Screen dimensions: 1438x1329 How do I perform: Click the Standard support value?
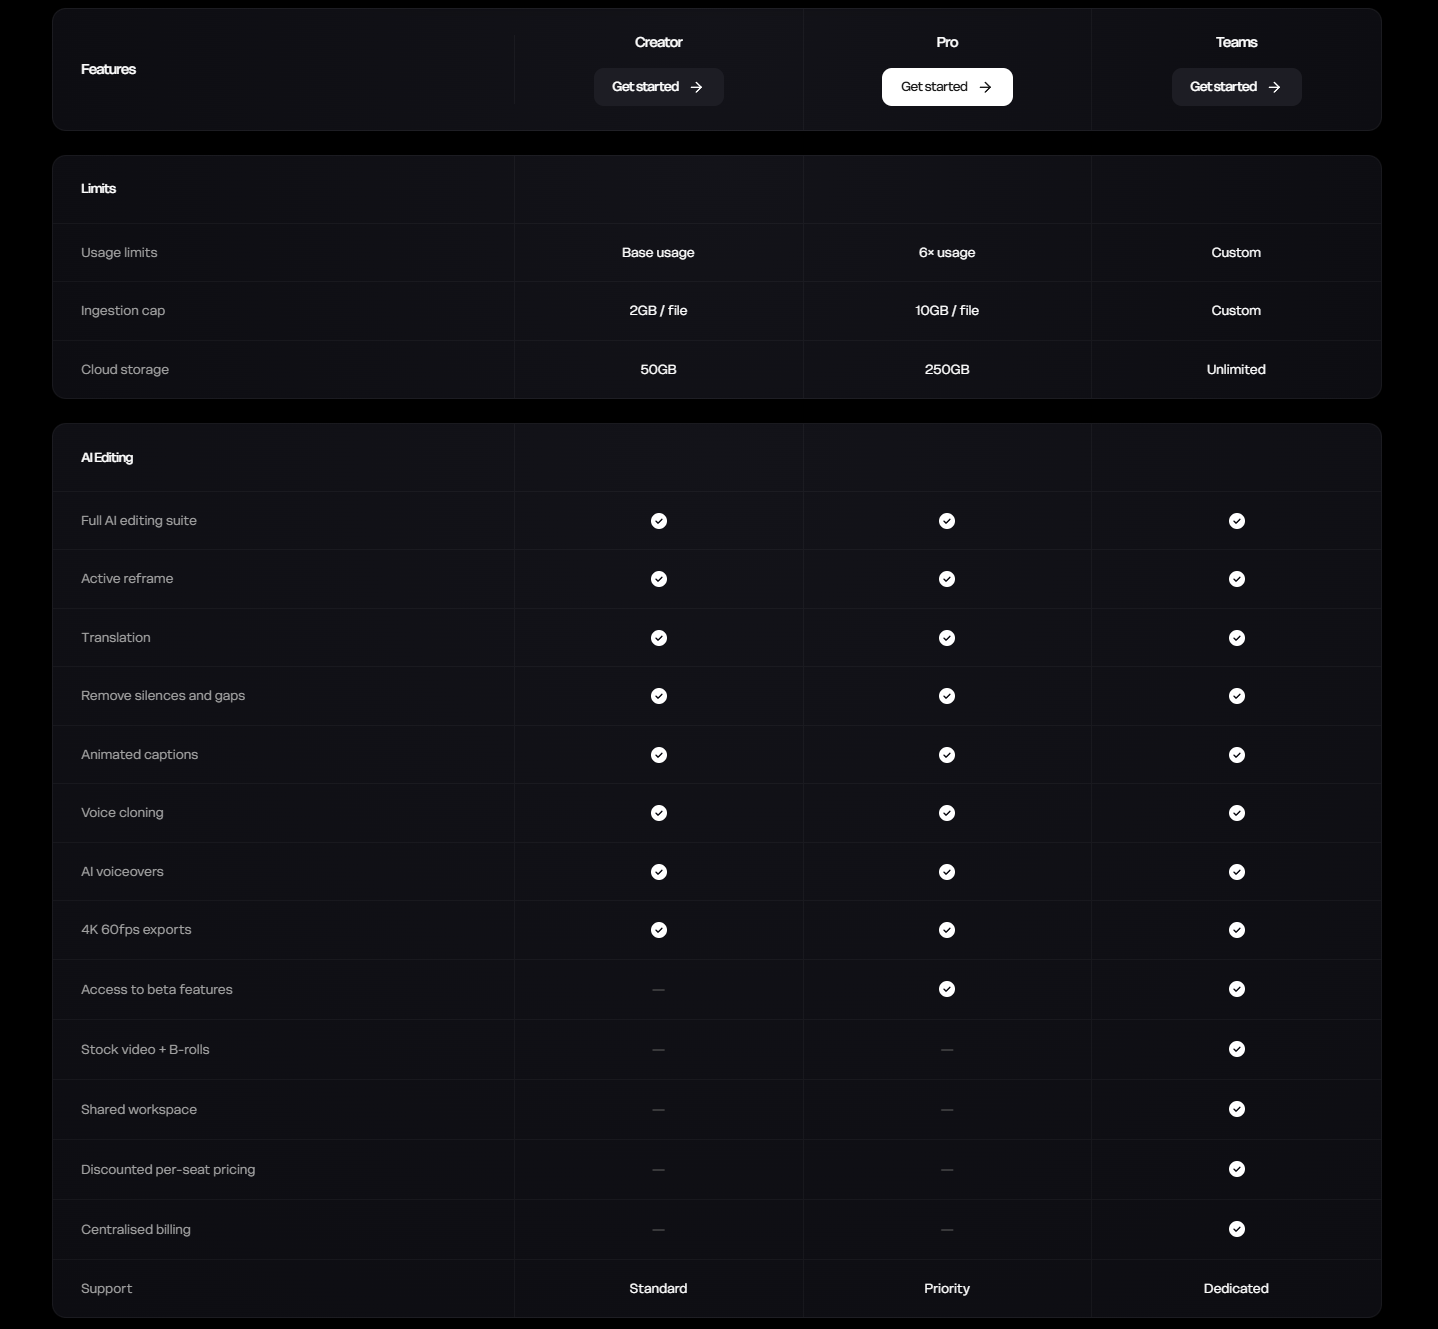coord(658,1288)
